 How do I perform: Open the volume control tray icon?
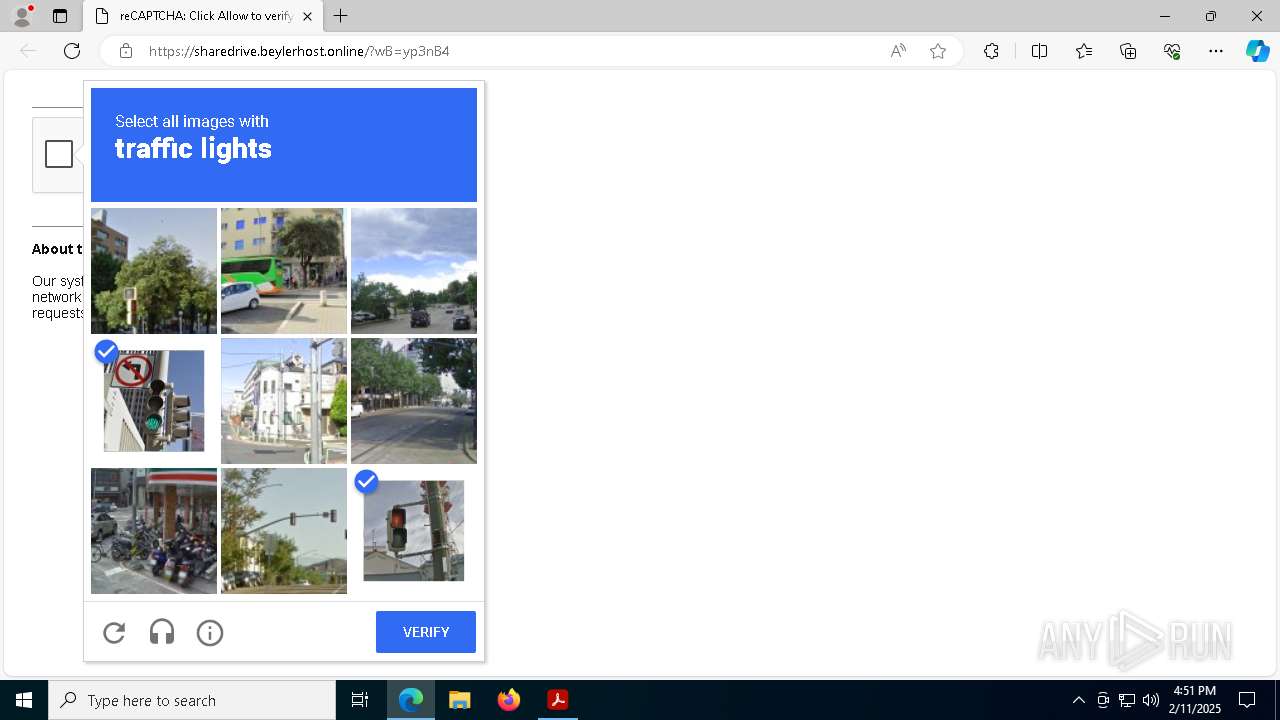click(1151, 700)
